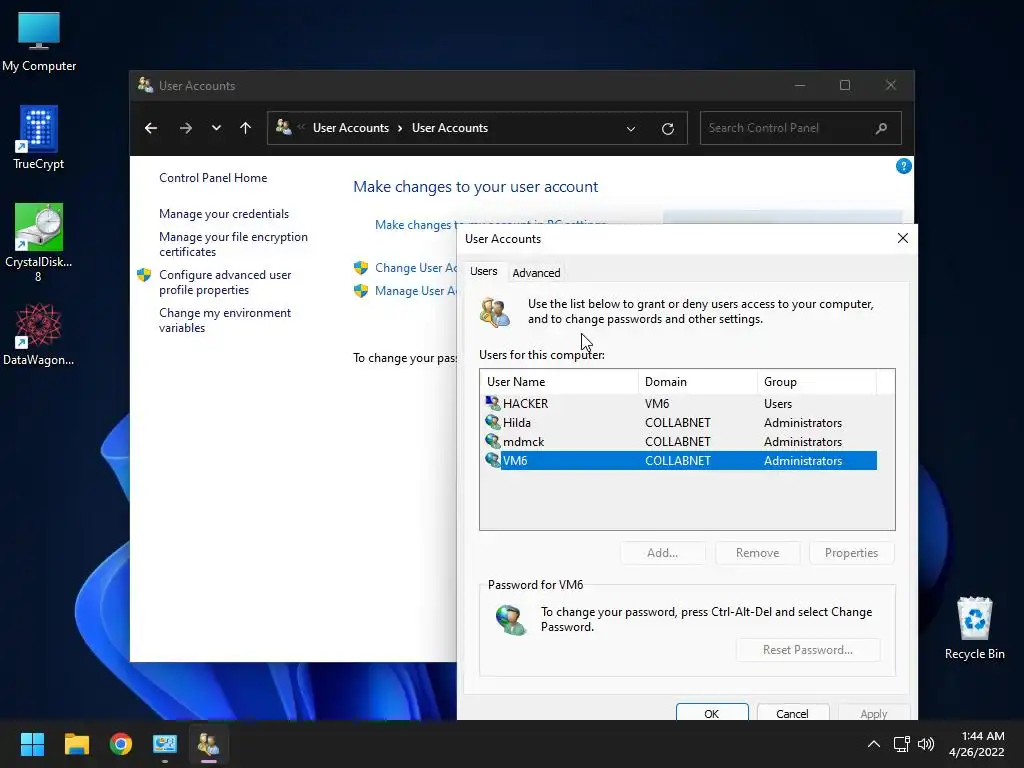Confirm dialog with OK button
Image resolution: width=1024 pixels, height=768 pixels.
712,713
